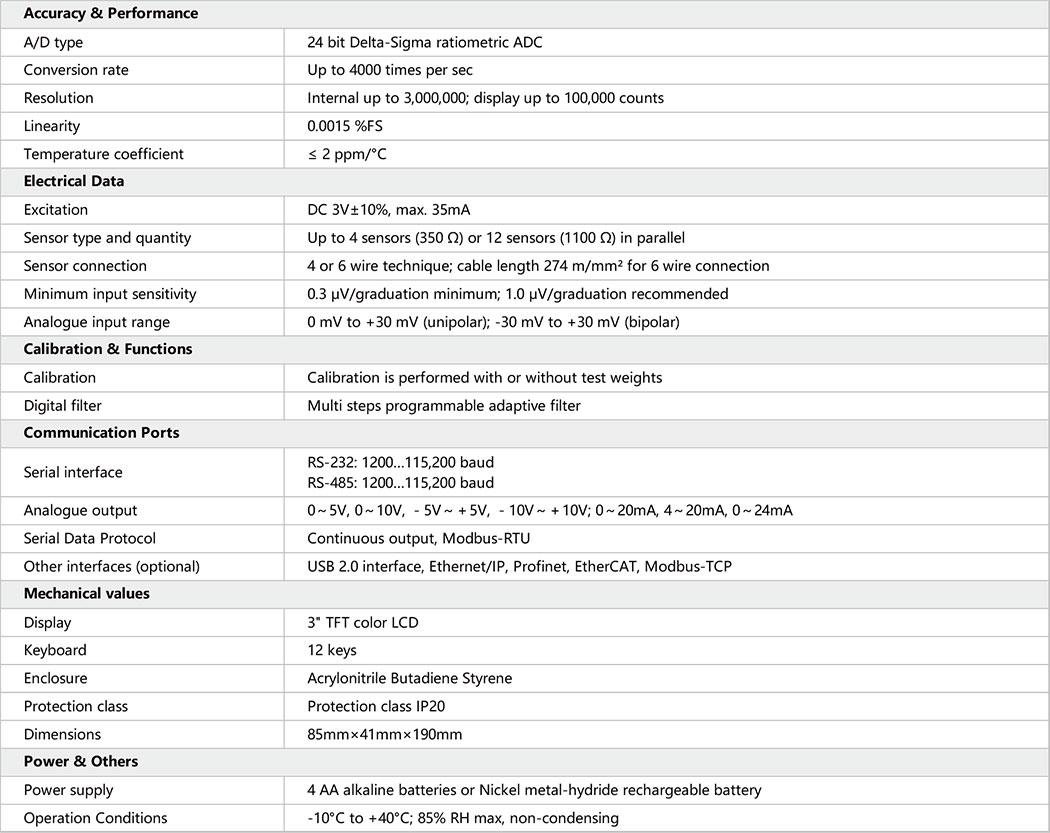Select the Serial Data Protocol label

point(90,538)
